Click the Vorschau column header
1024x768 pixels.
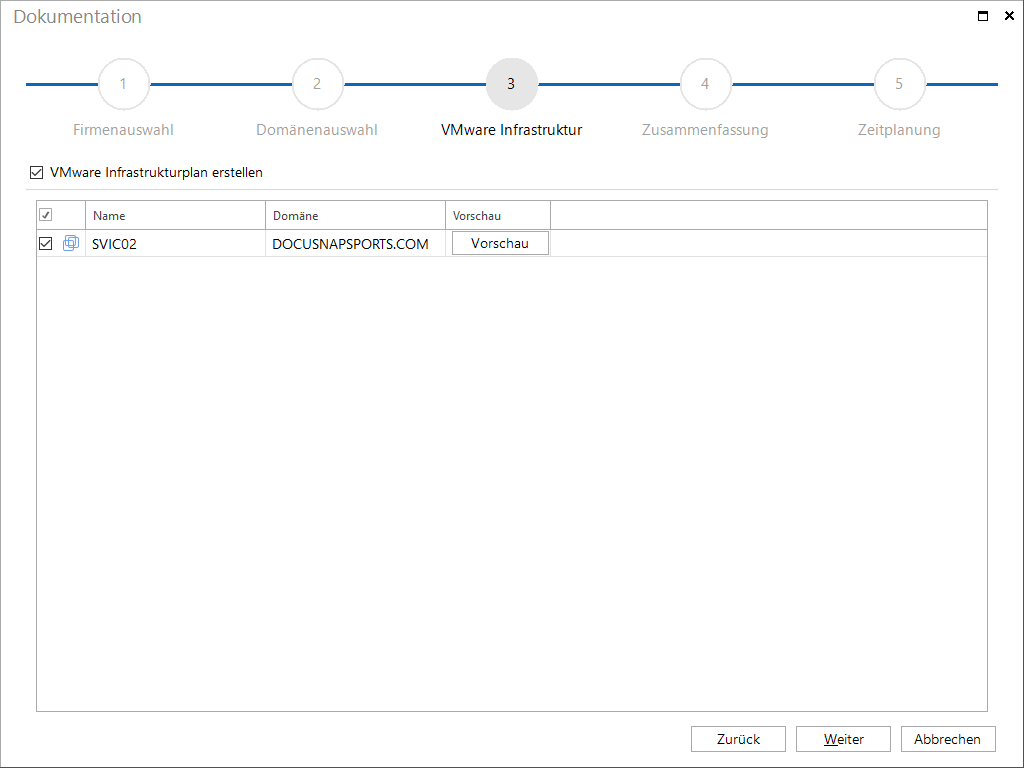point(498,215)
